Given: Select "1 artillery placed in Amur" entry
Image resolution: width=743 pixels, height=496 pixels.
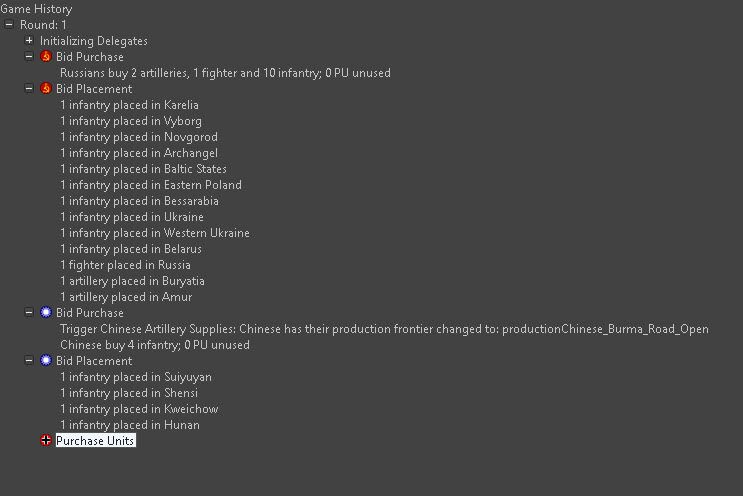Looking at the screenshot, I should 126,297.
